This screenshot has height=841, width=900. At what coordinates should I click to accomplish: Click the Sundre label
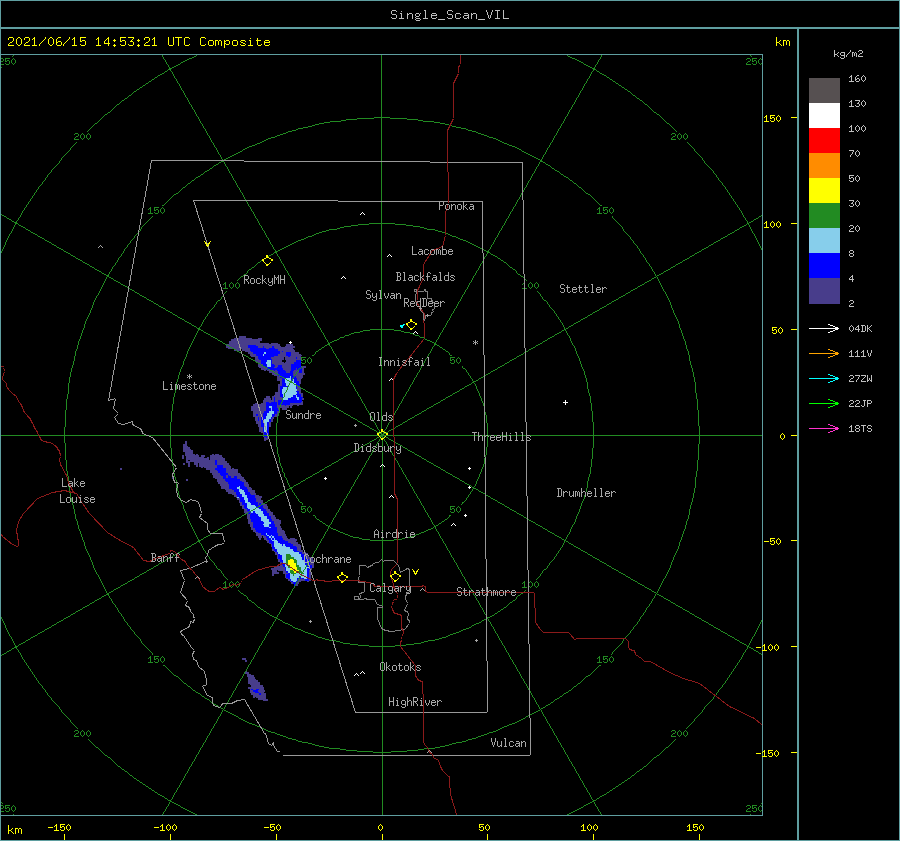coord(303,415)
